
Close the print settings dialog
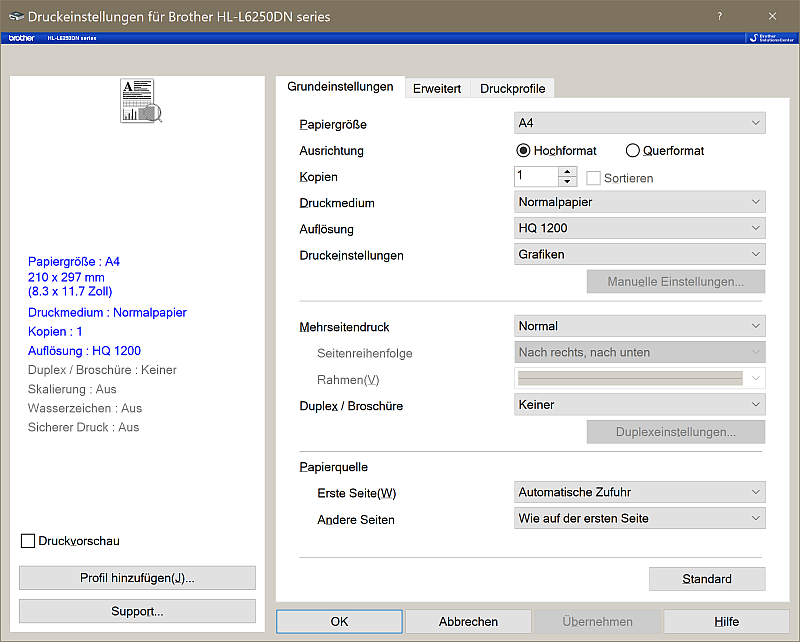coord(772,16)
